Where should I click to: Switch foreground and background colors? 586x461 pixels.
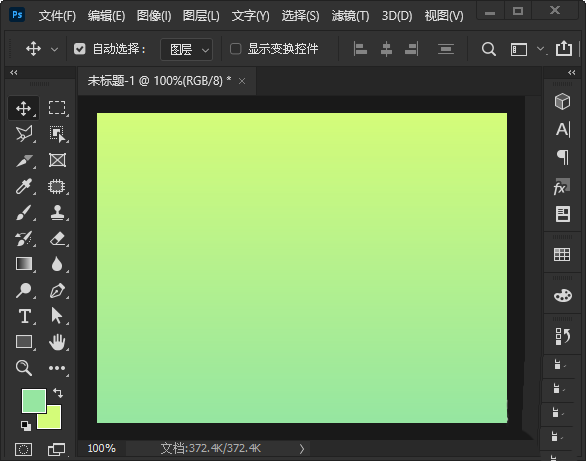click(58, 393)
